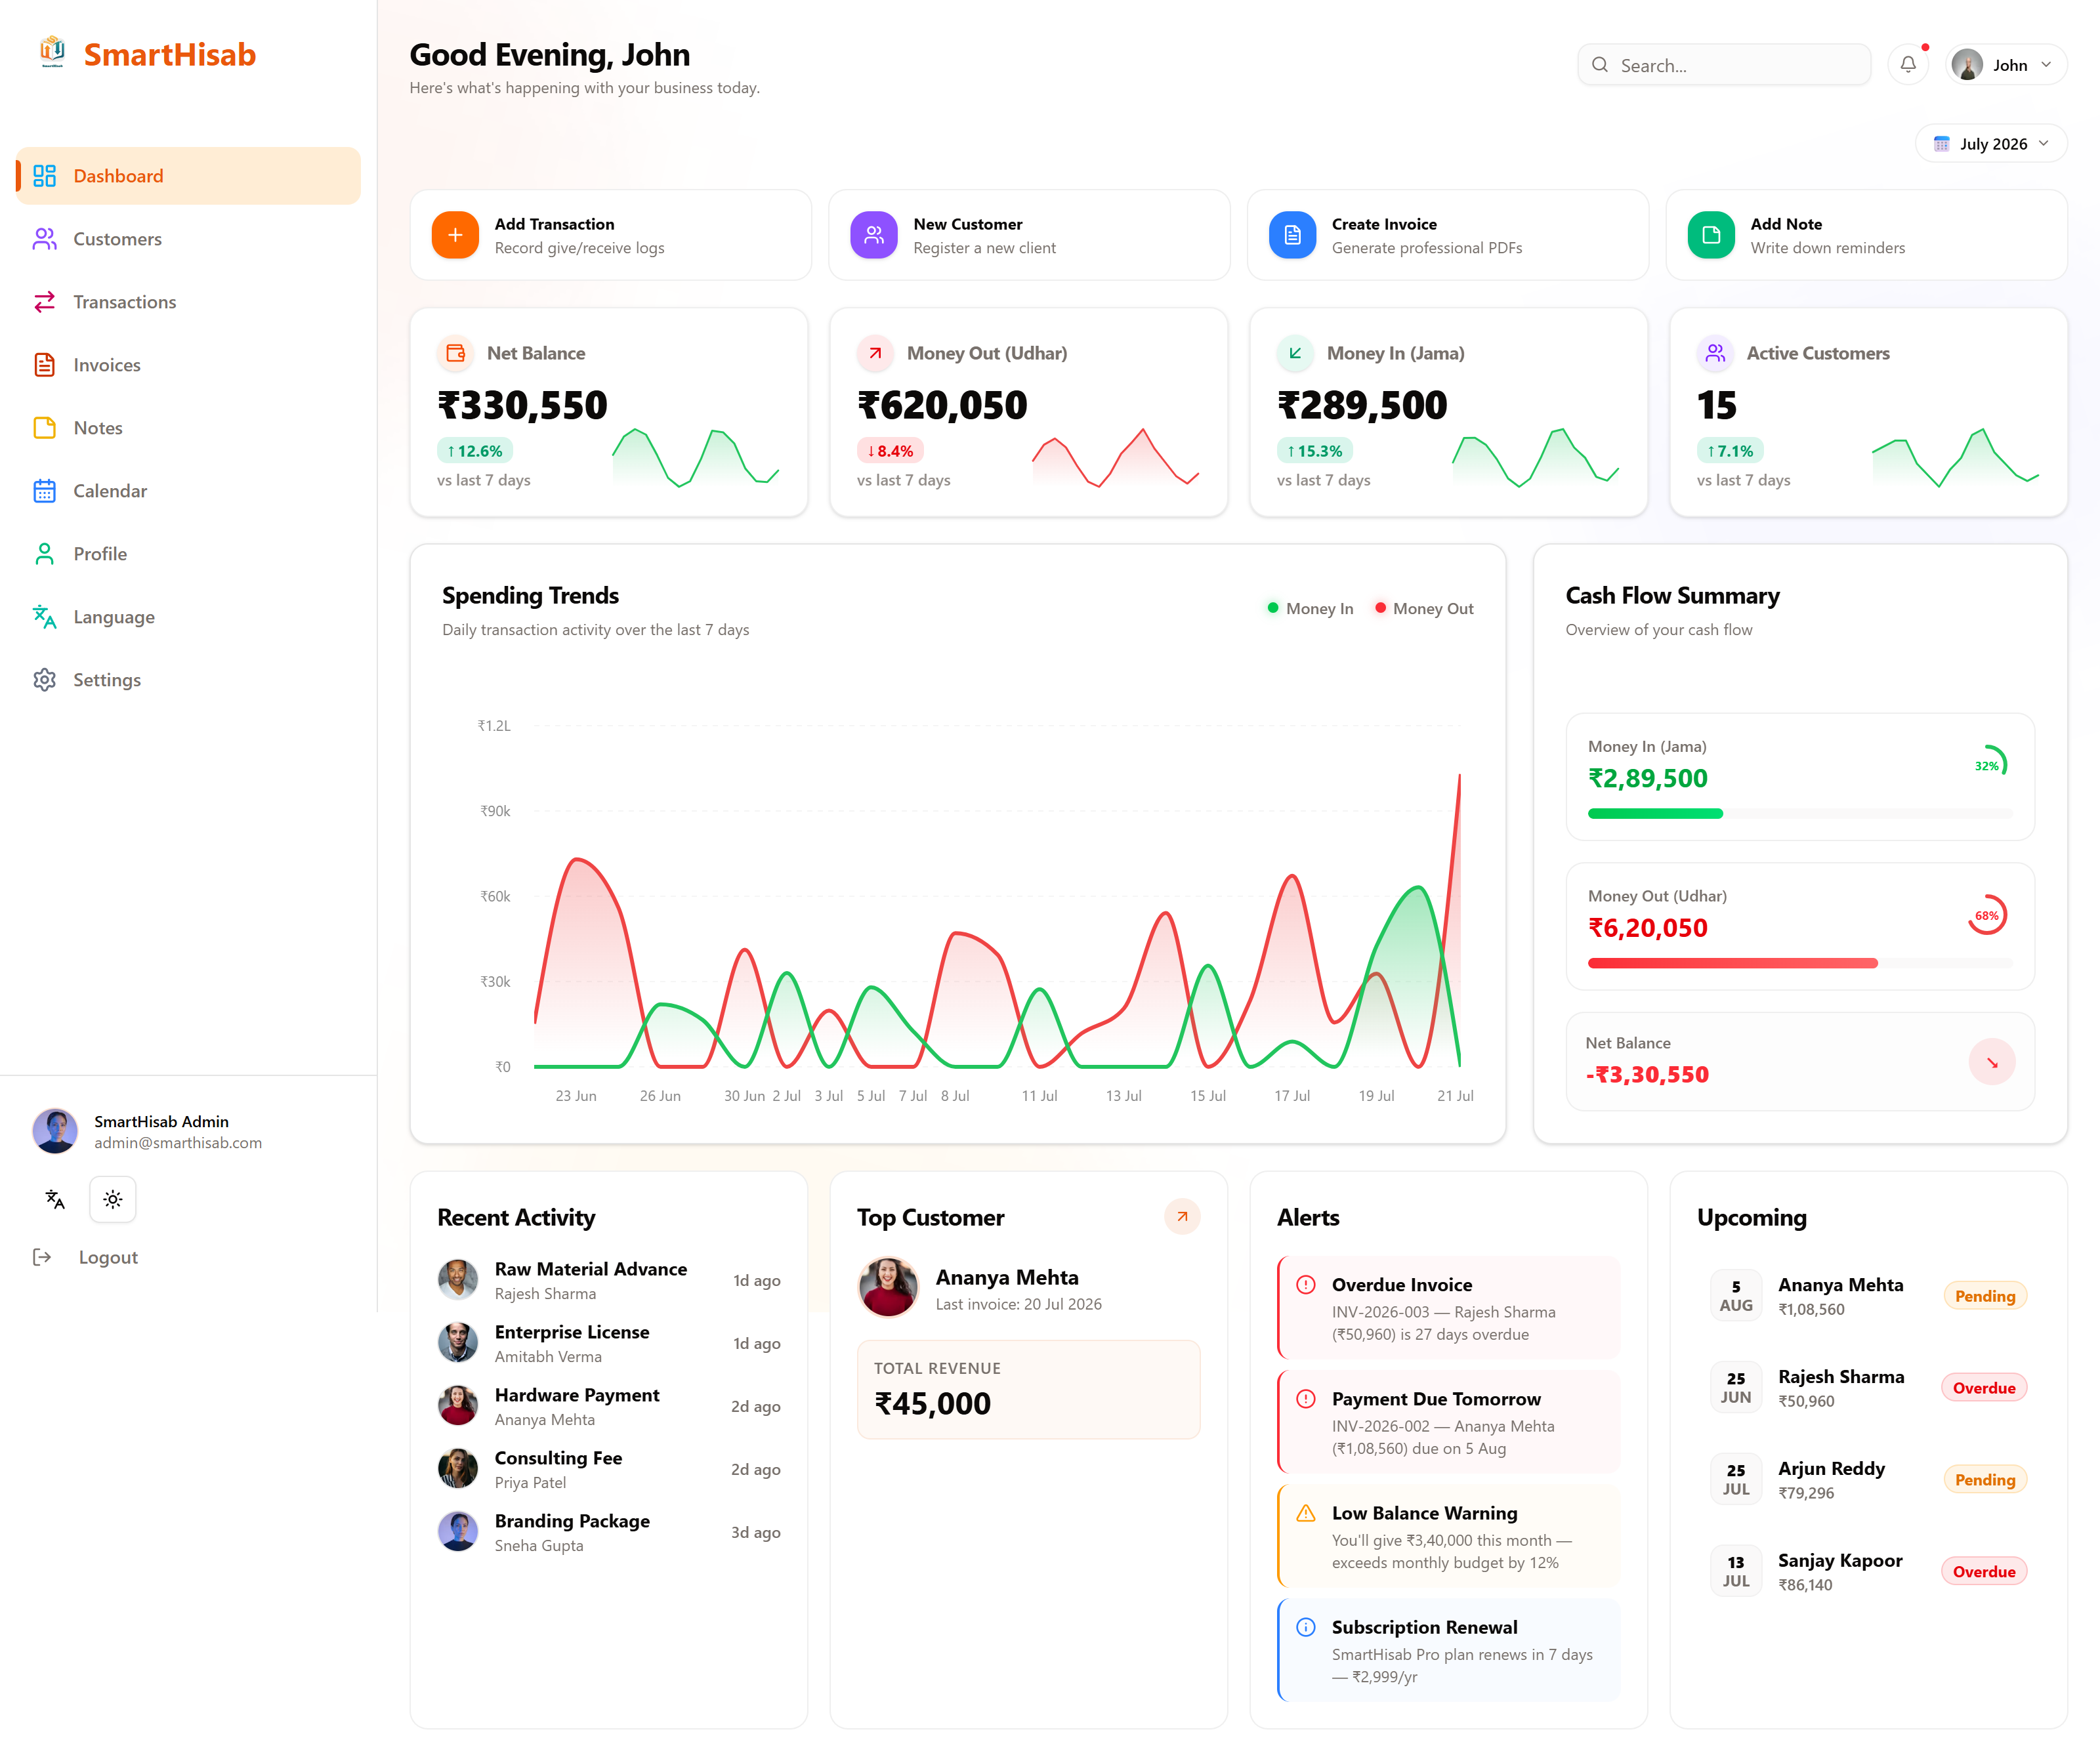Click the purple New Customer icon

874,235
